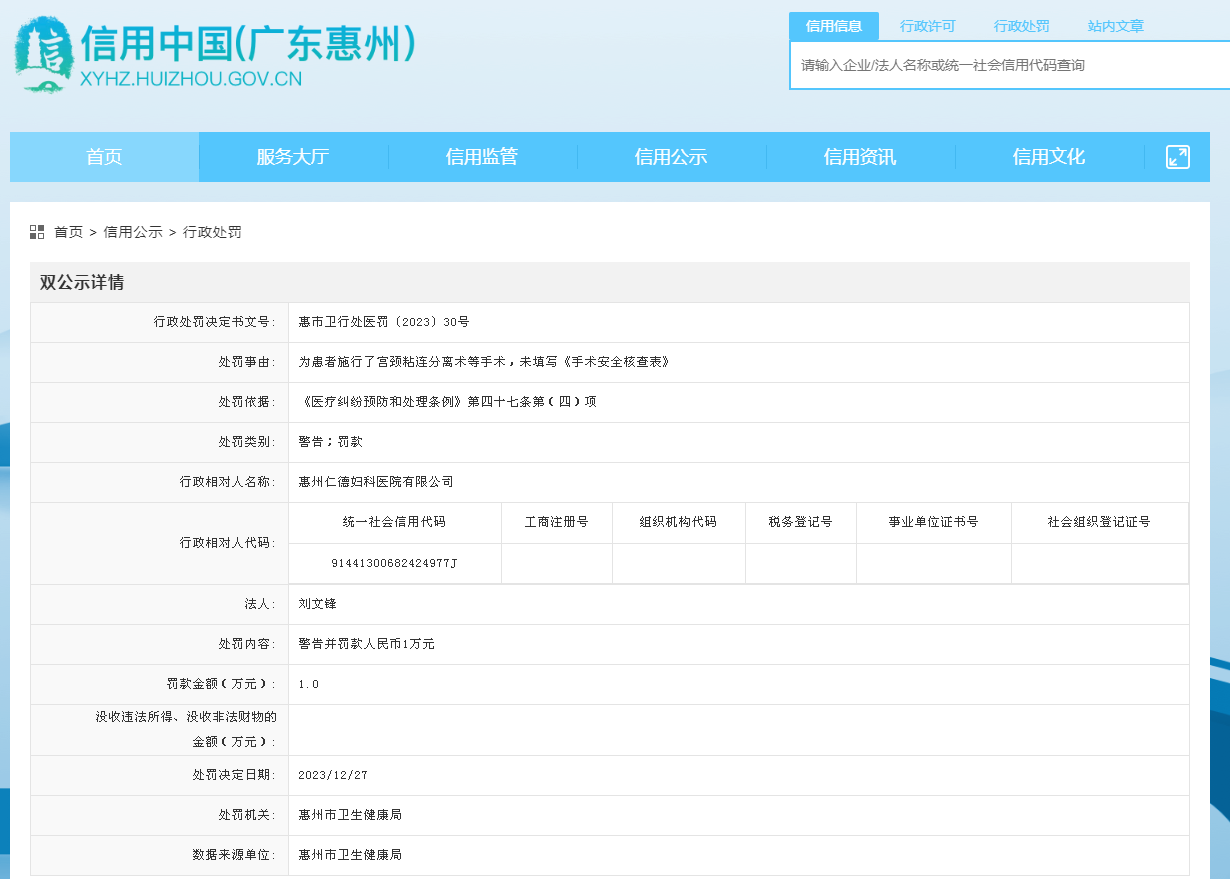Click 行政处罚 breadcrumb link

(x=212, y=232)
